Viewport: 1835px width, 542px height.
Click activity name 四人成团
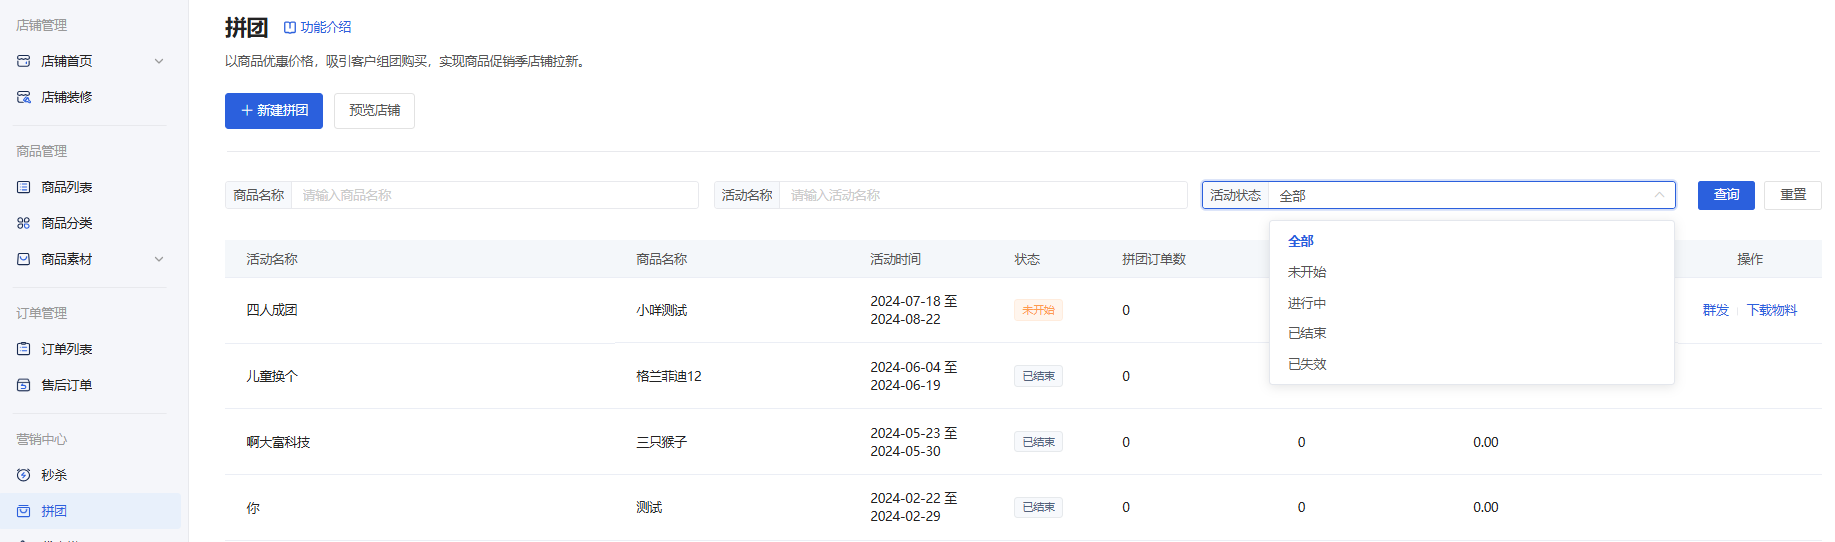tap(272, 310)
